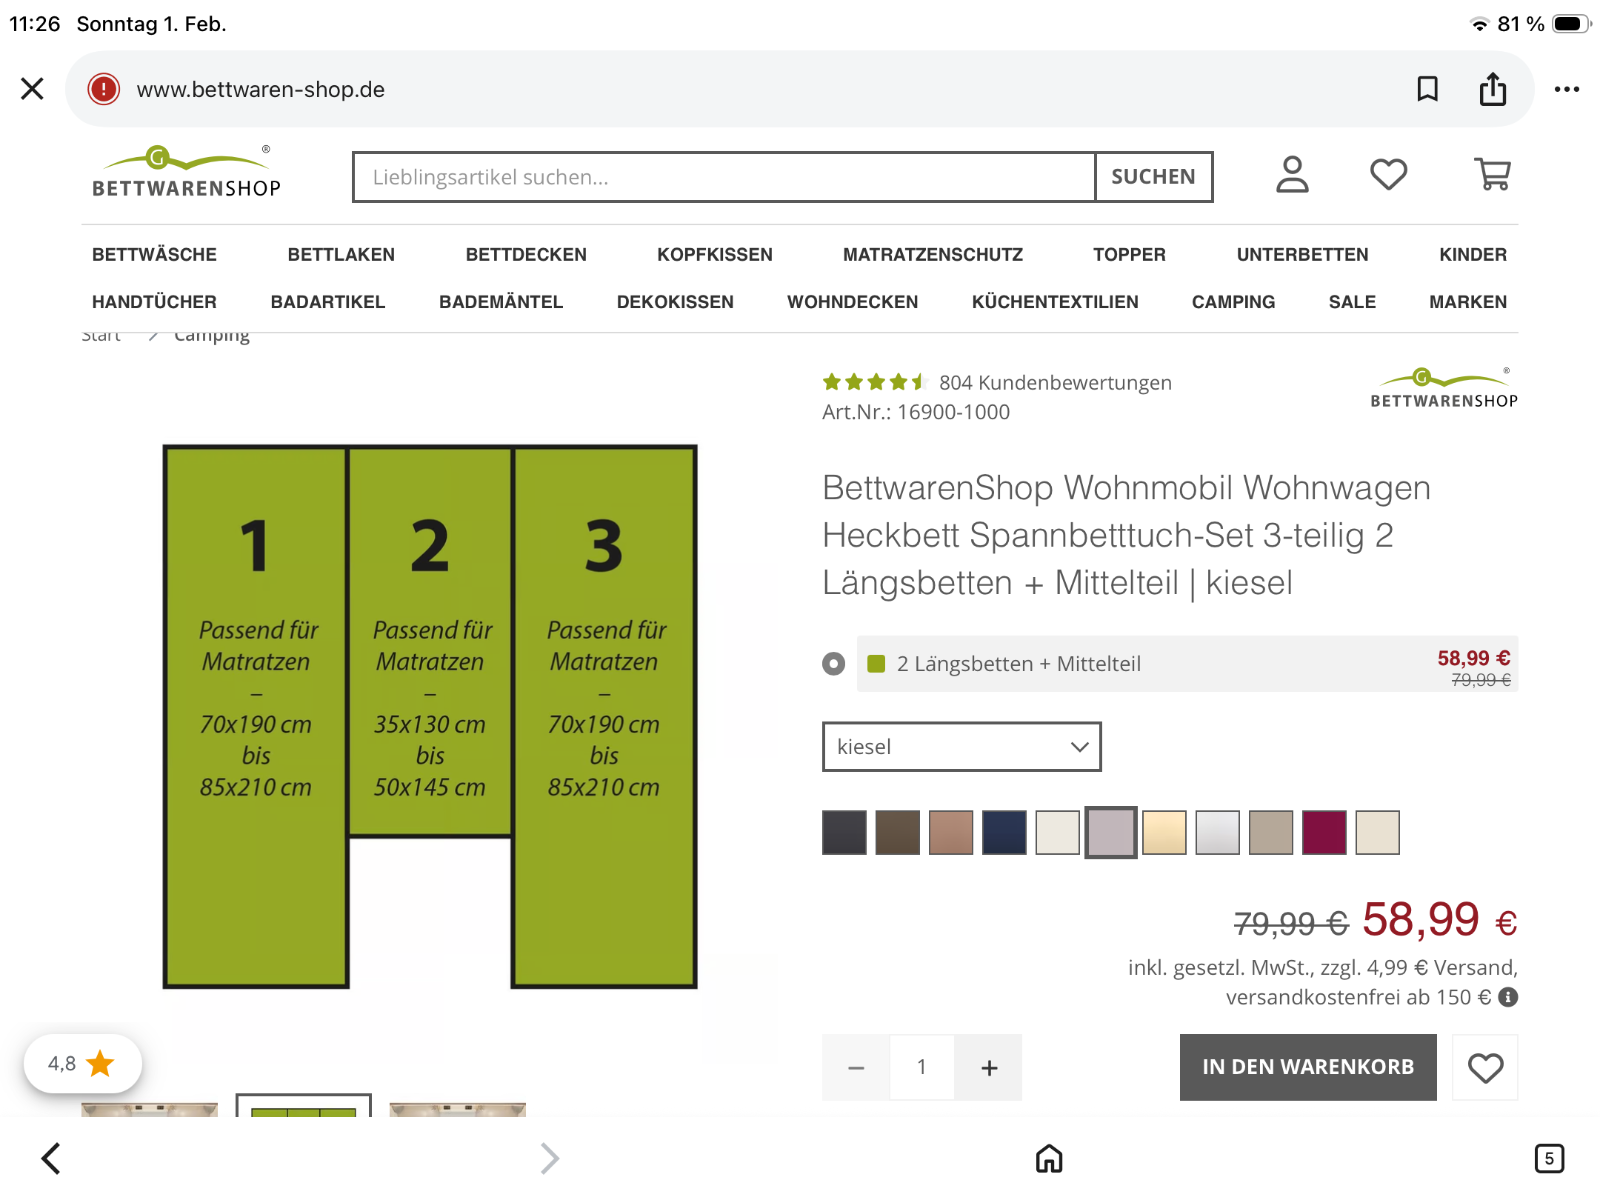
Task: Select the terracotta rose color swatch
Action: (x=951, y=832)
